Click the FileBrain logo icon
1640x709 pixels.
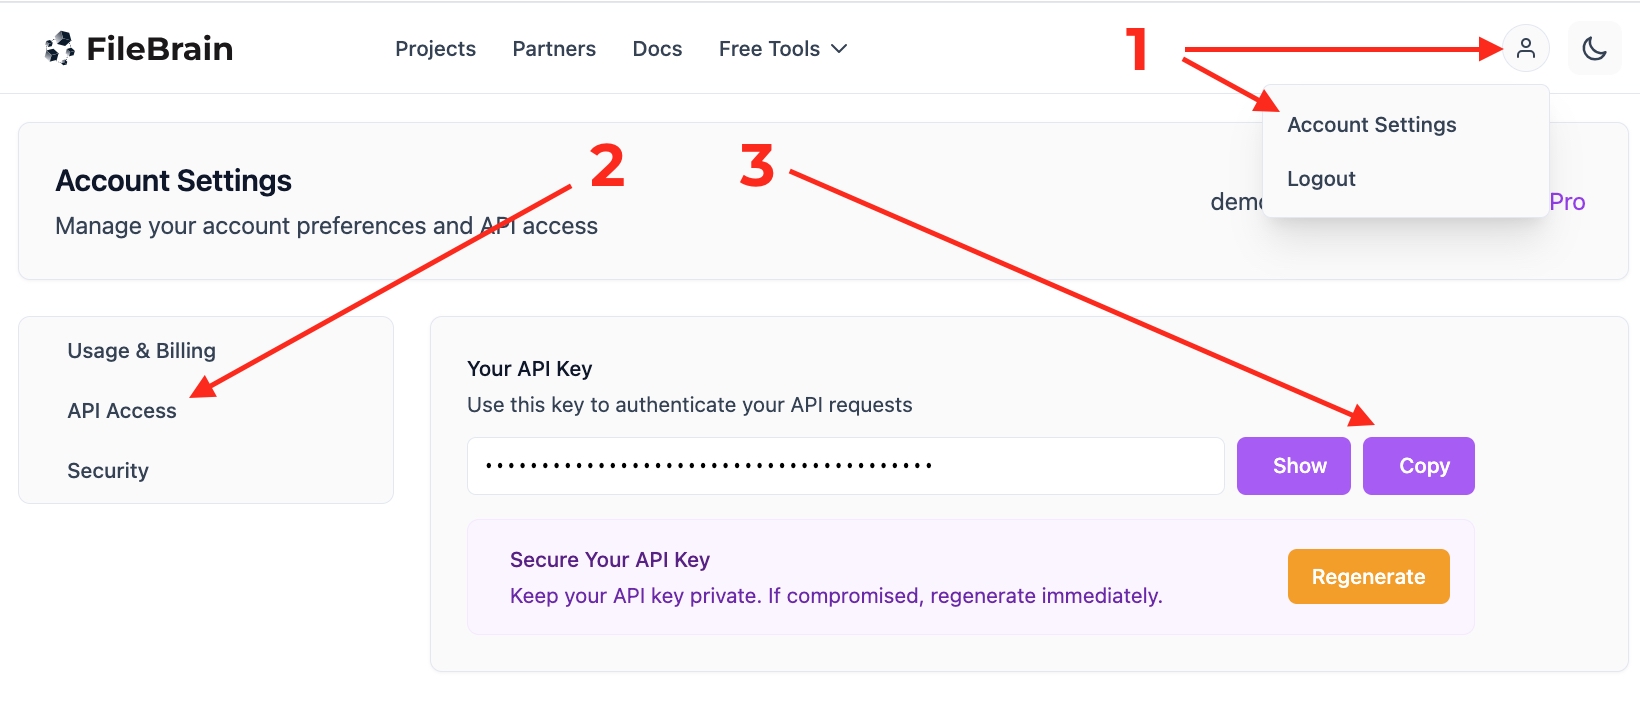coord(60,48)
